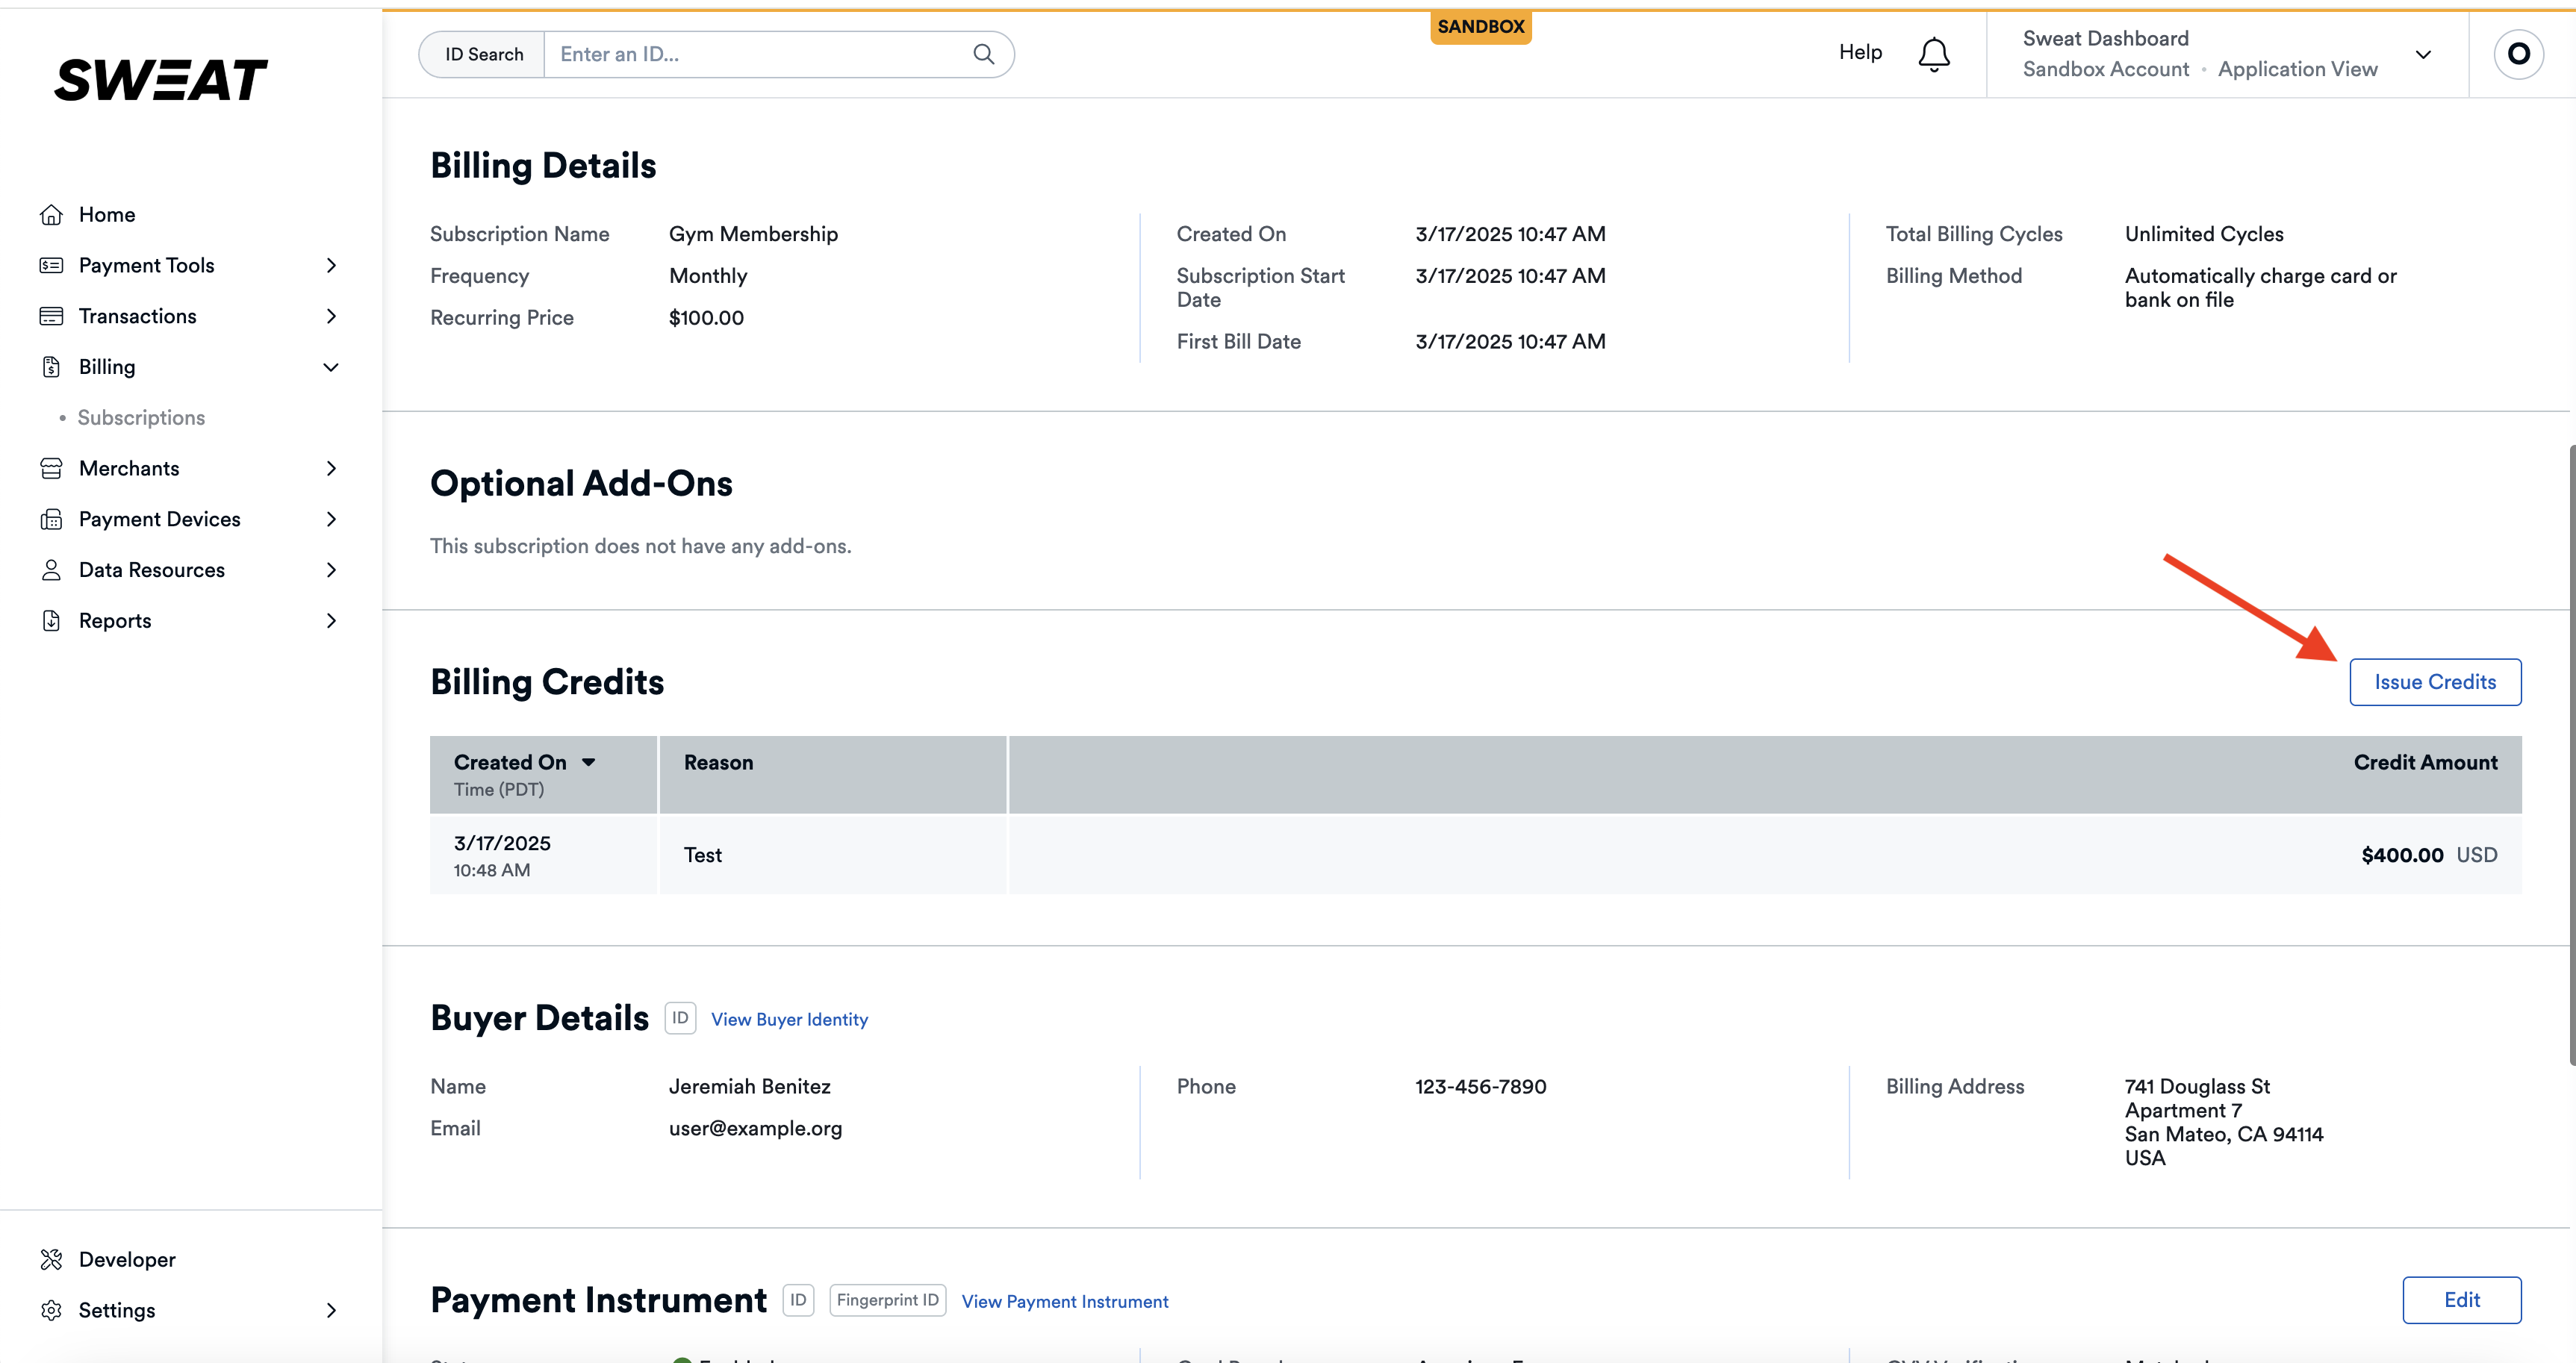2576x1363 pixels.
Task: Sort by Created On column arrow
Action: pos(589,762)
